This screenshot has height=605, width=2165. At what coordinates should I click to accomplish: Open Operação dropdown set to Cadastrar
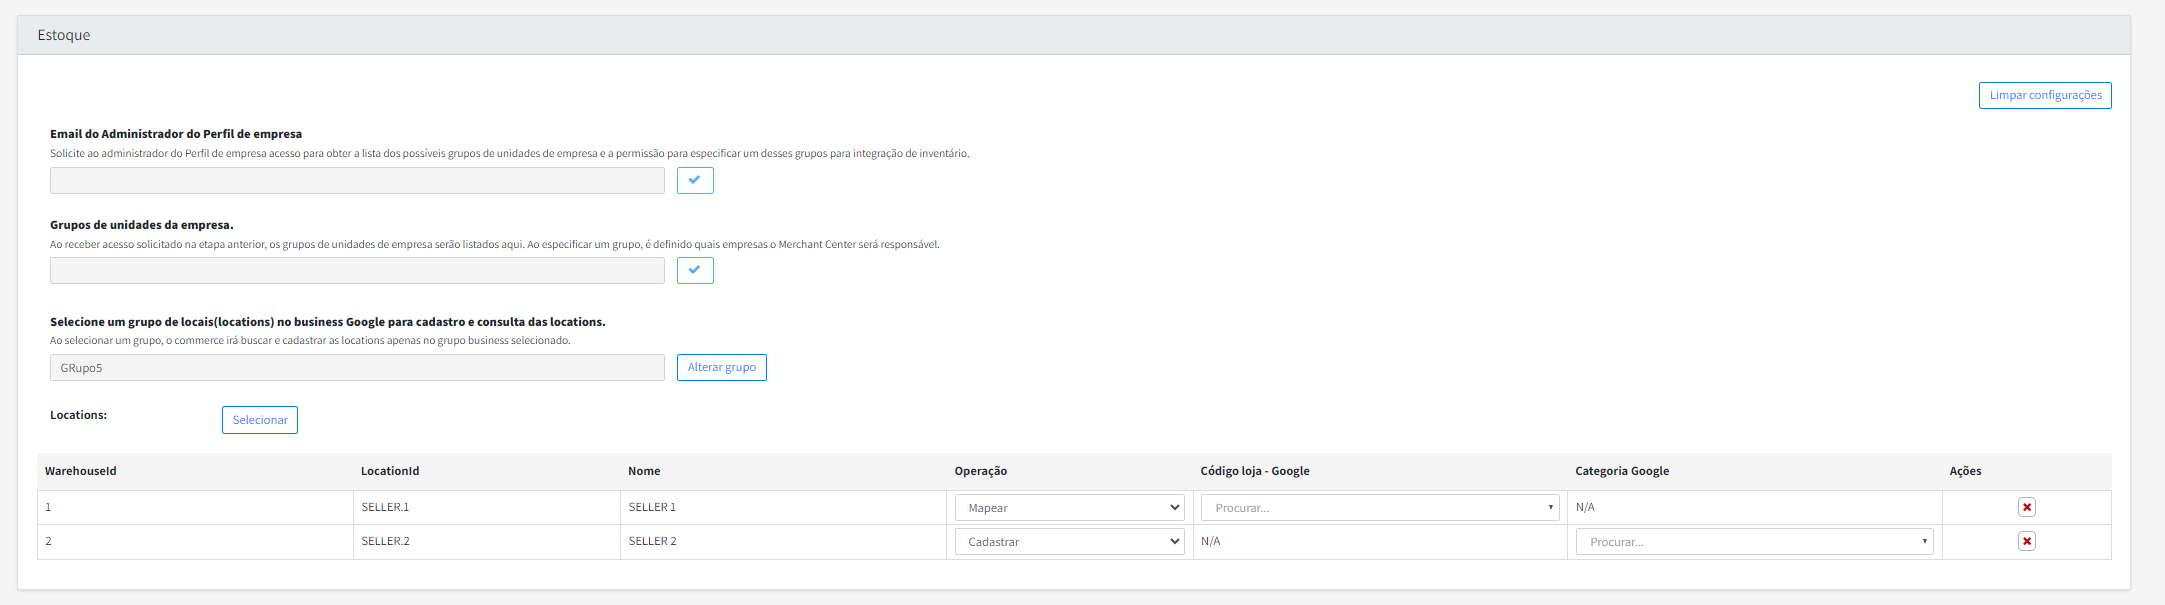1069,542
